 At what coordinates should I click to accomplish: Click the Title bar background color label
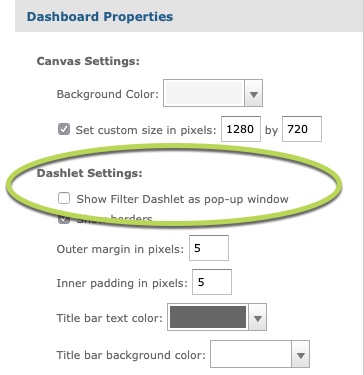[x=131, y=355]
